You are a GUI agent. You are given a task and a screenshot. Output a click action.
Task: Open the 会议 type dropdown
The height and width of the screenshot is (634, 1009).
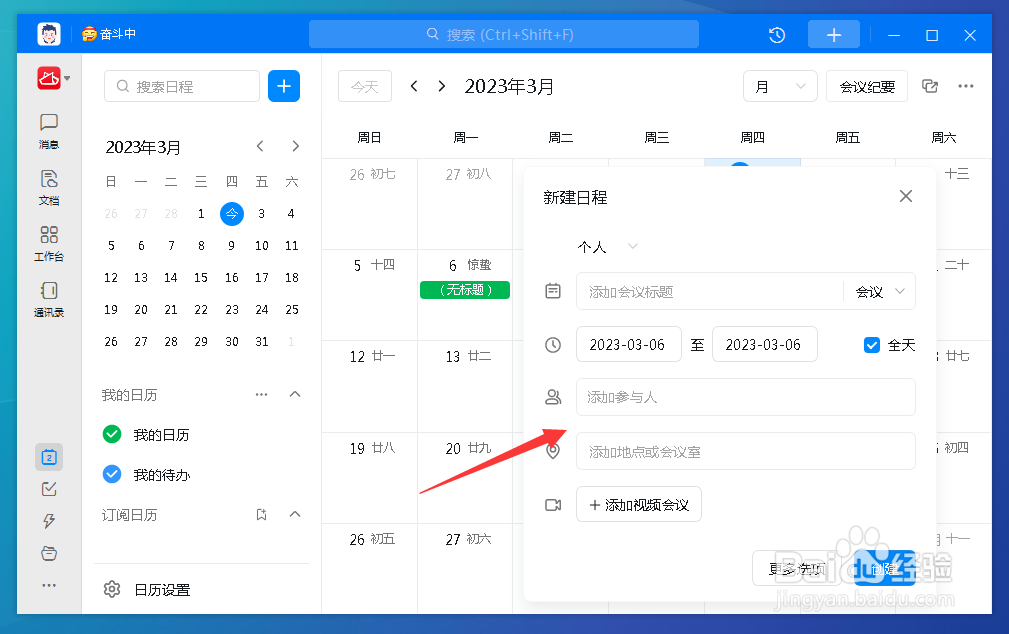[880, 292]
